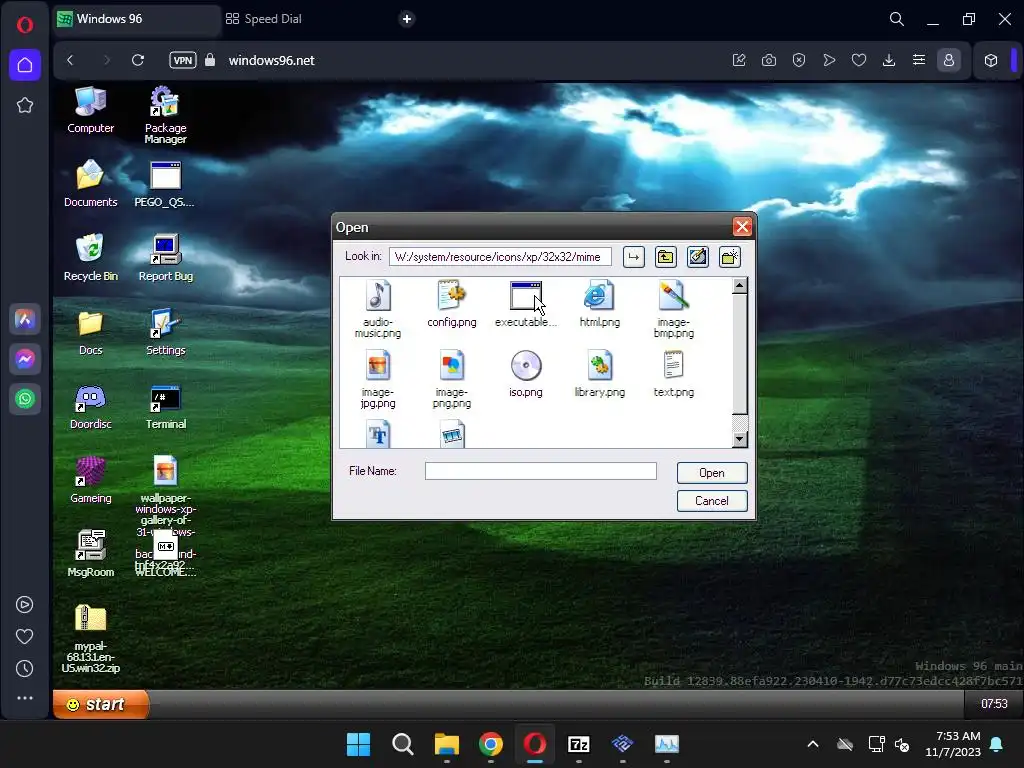Open Opera sidebar bookmarks star icon
1024x768 pixels.
click(x=25, y=105)
